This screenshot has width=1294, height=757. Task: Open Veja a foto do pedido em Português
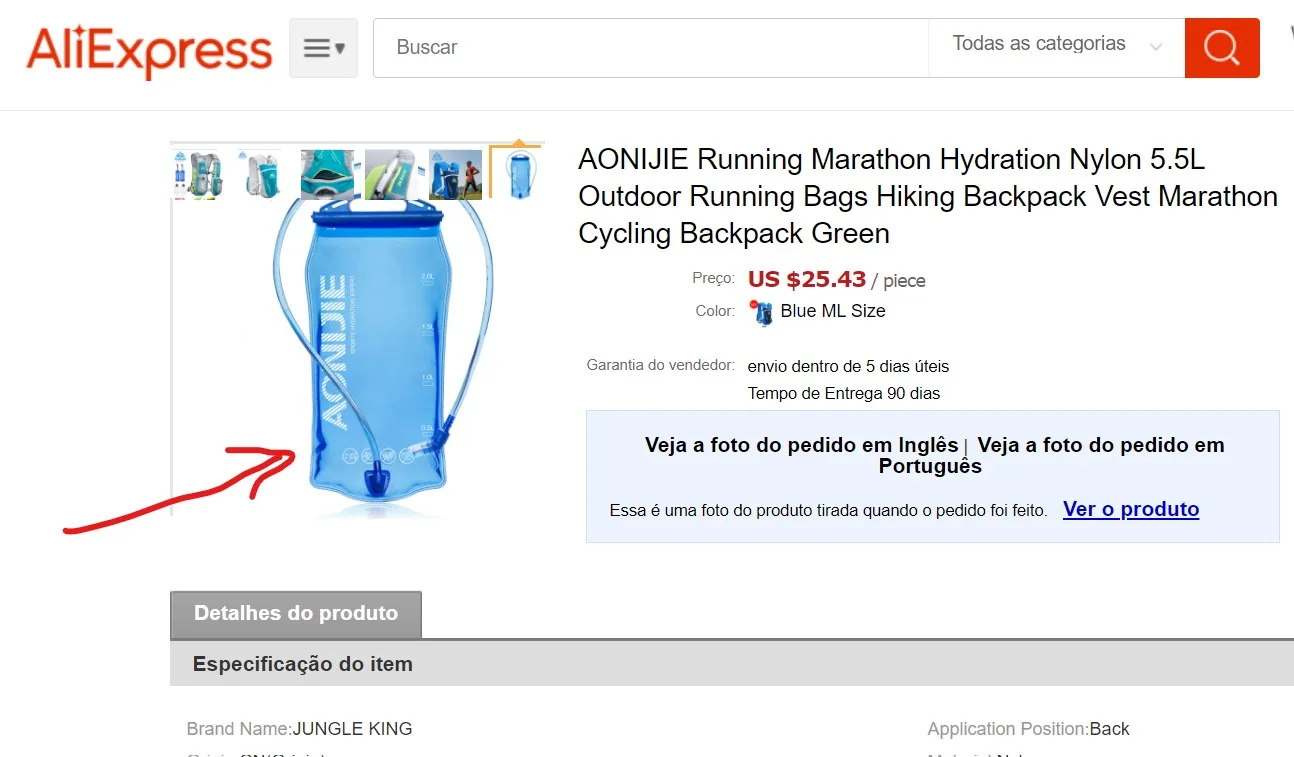click(x=1051, y=455)
